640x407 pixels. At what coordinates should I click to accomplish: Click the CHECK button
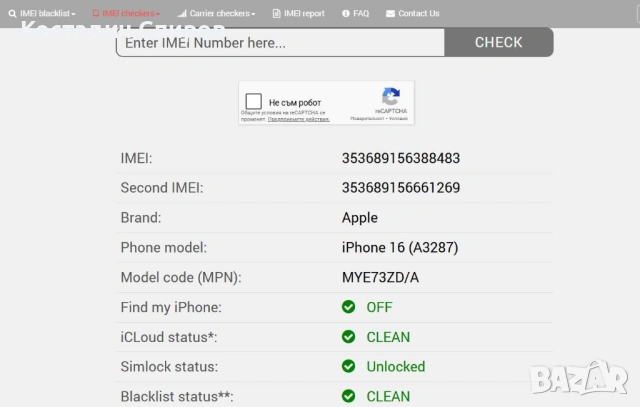click(x=499, y=42)
